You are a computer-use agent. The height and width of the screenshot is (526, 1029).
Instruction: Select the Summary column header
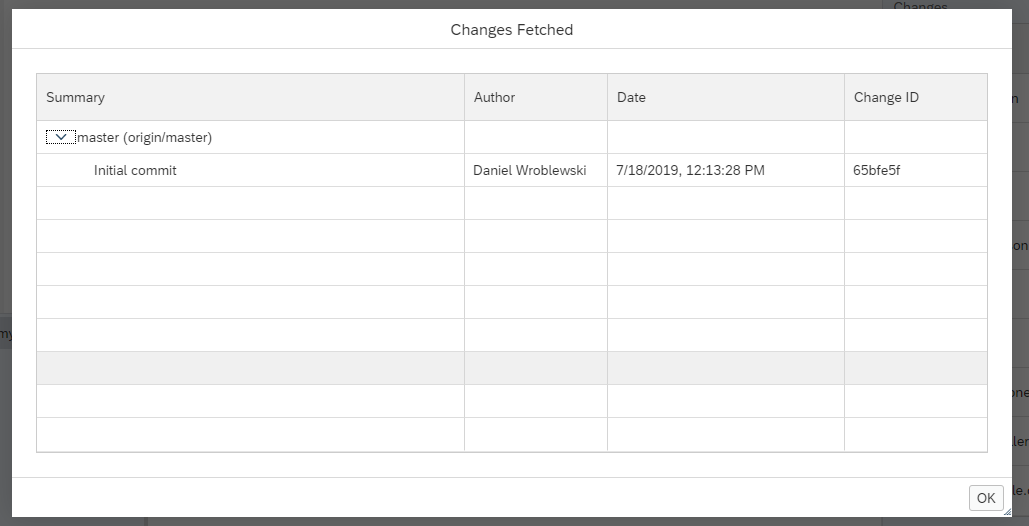coord(250,97)
